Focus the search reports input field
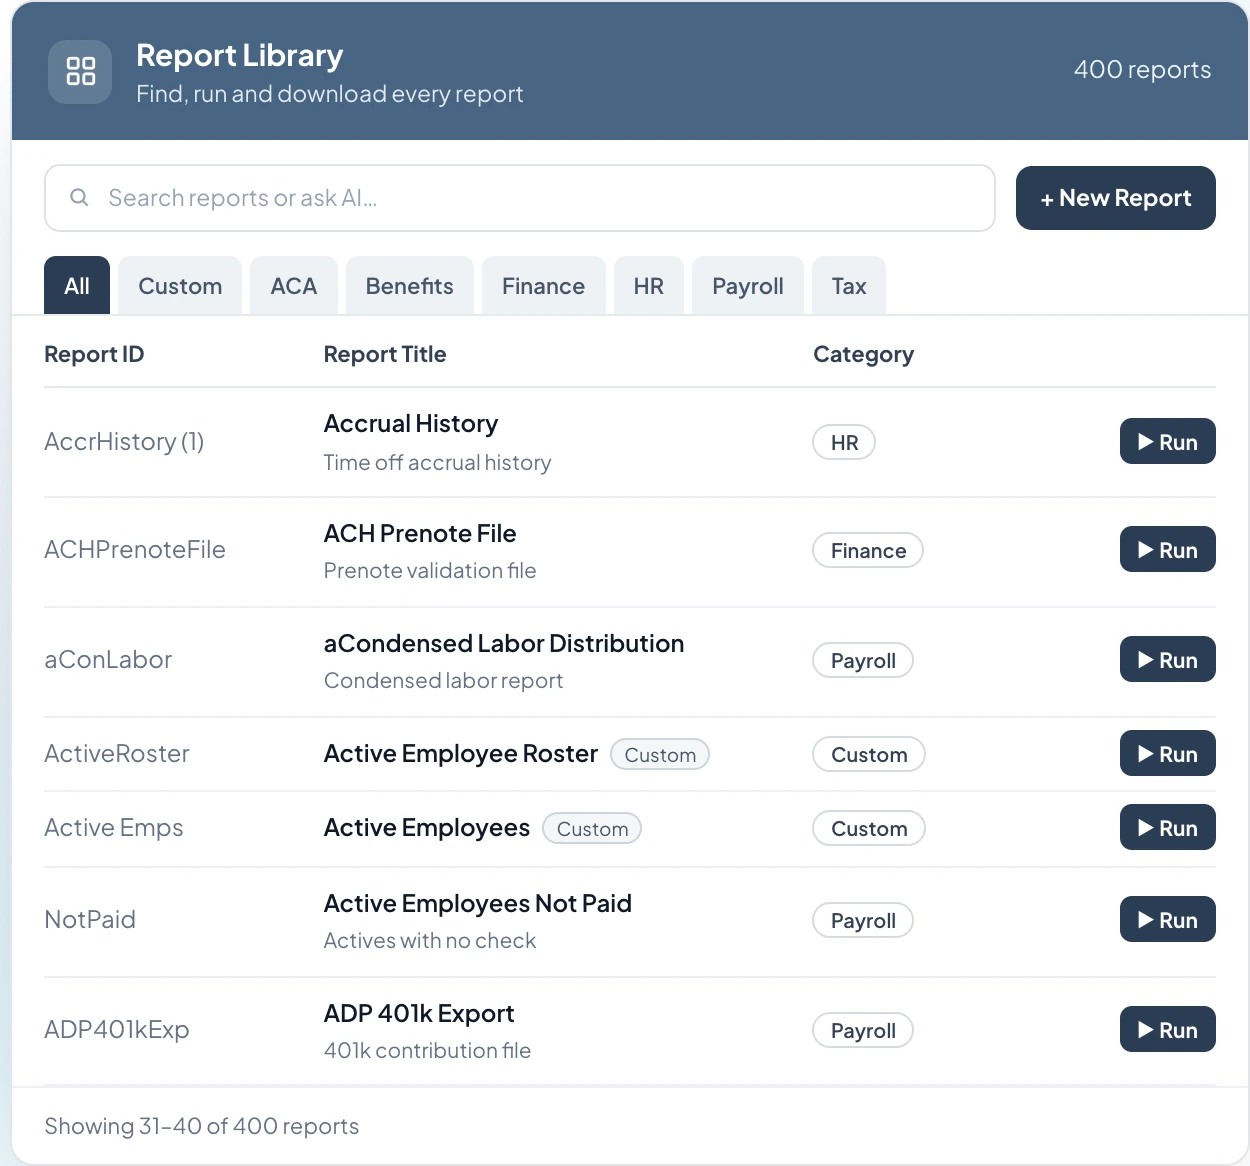Image resolution: width=1250 pixels, height=1166 pixels. pos(520,198)
